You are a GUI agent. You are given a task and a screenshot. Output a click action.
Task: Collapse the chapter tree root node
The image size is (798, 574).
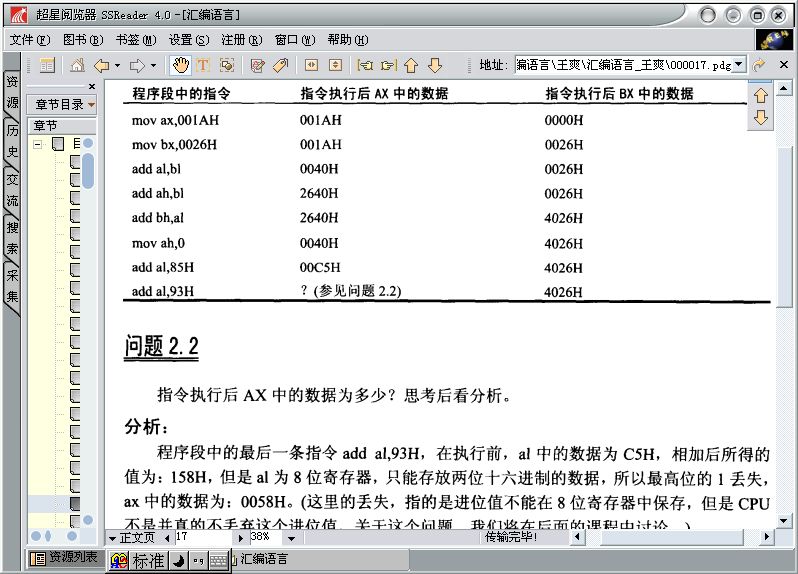click(x=37, y=145)
